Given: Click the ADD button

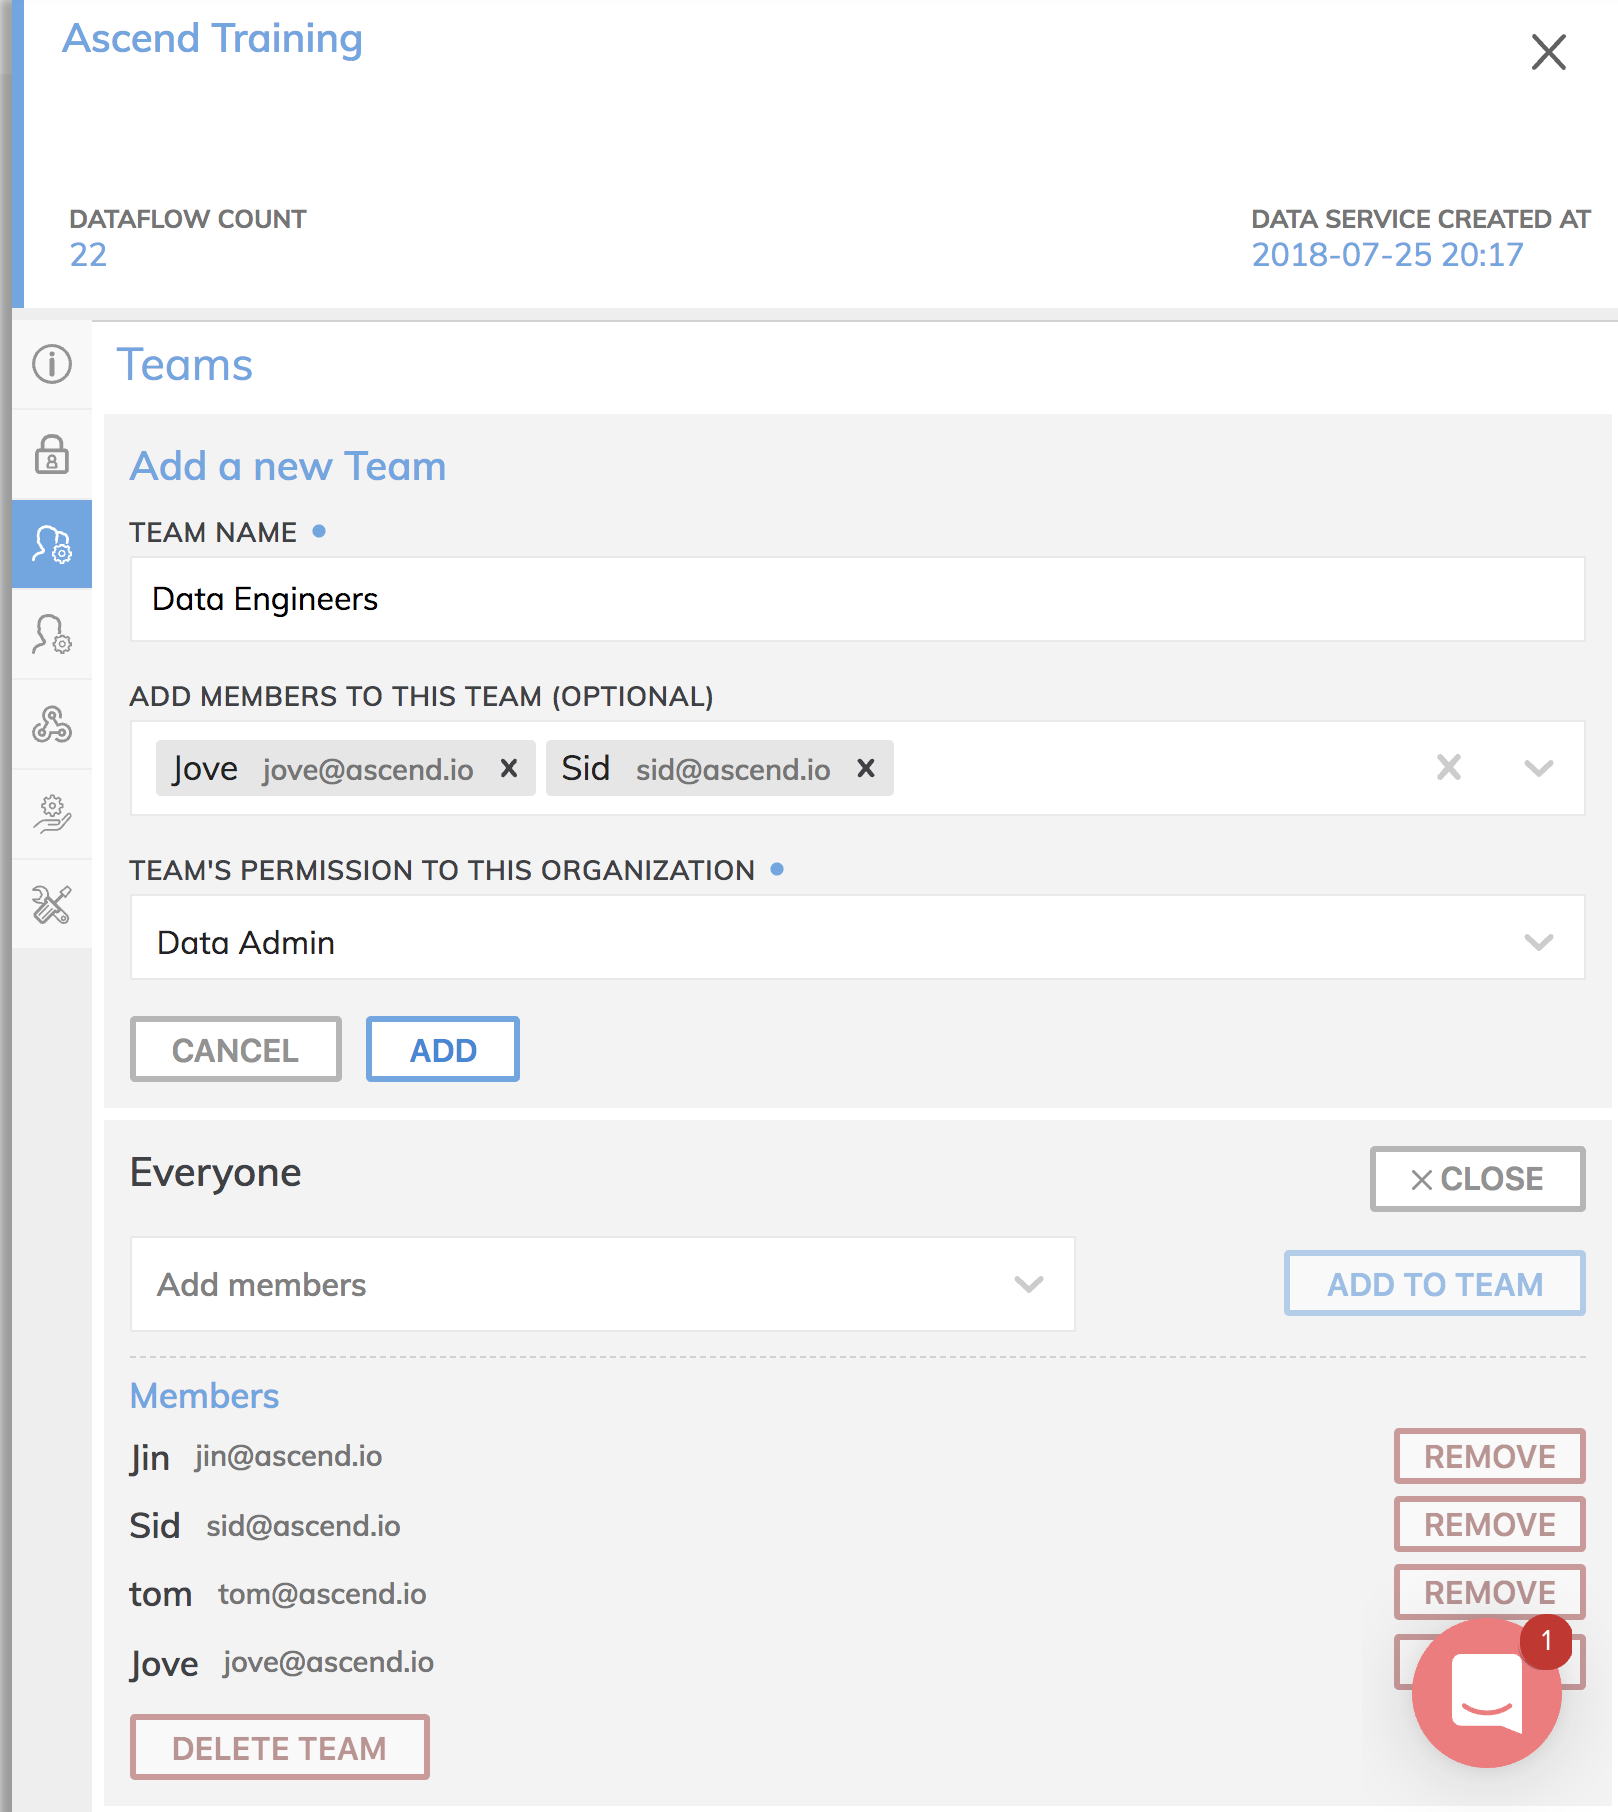Looking at the screenshot, I should 443,1049.
